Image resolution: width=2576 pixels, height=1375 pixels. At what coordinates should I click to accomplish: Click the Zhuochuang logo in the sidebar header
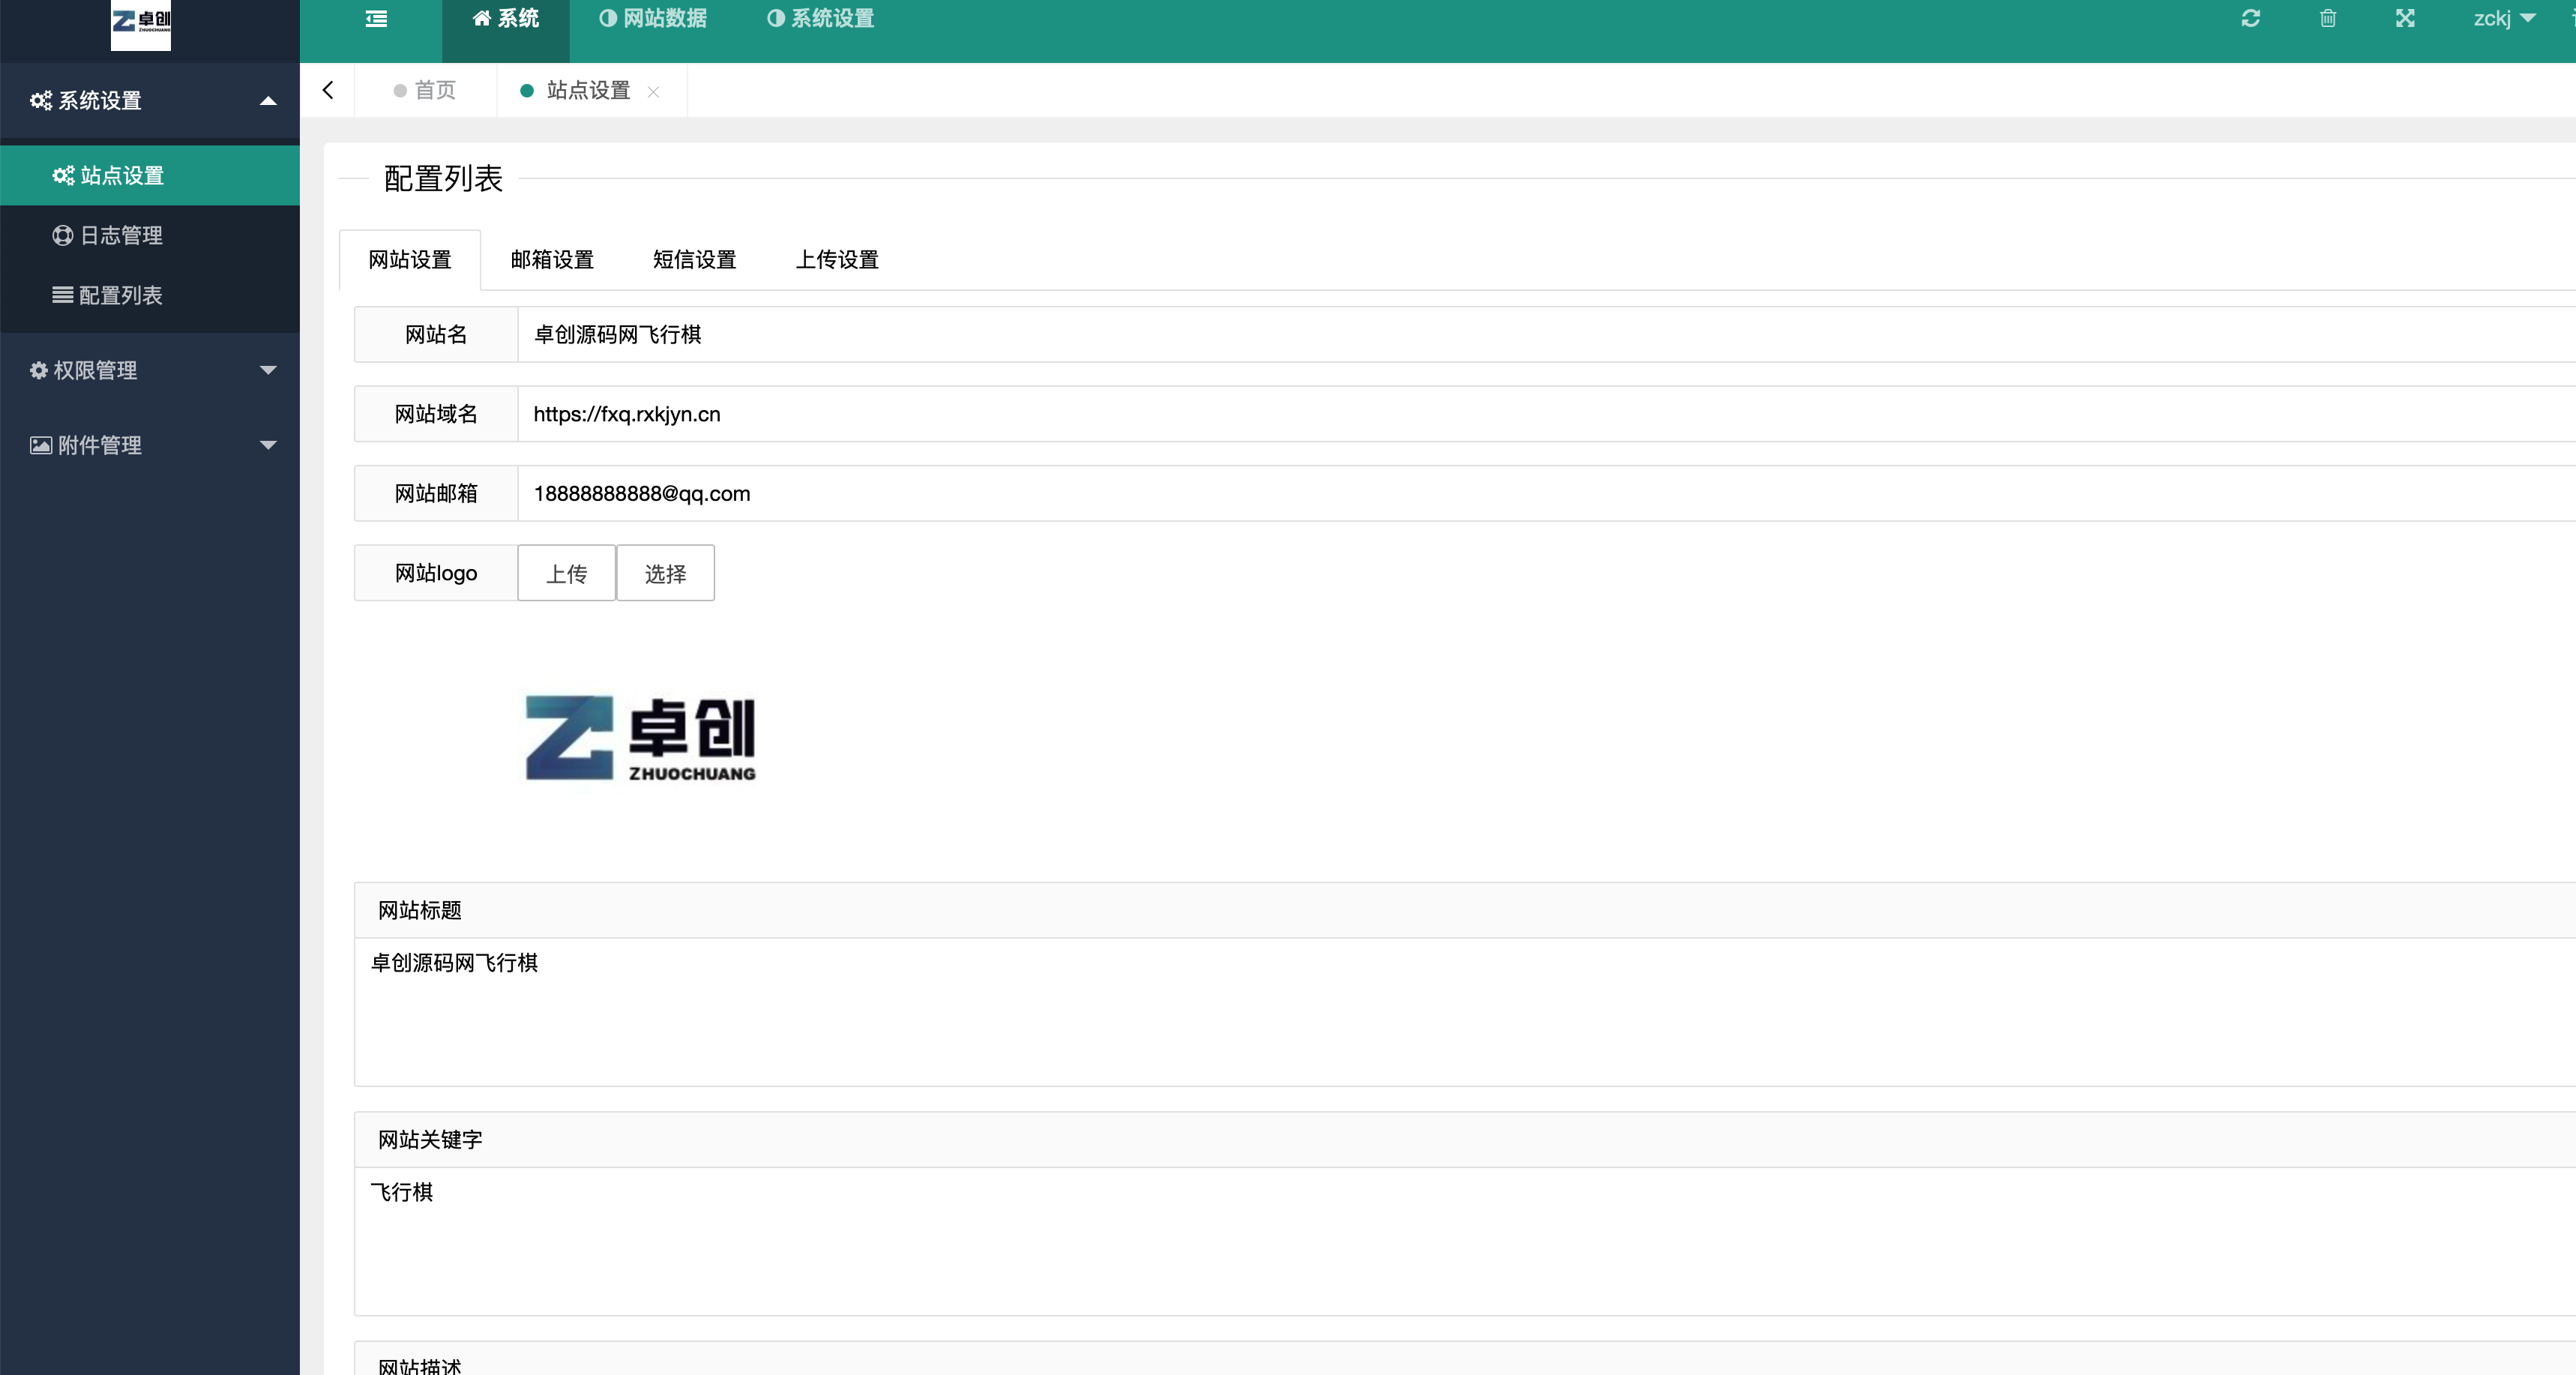tap(140, 24)
